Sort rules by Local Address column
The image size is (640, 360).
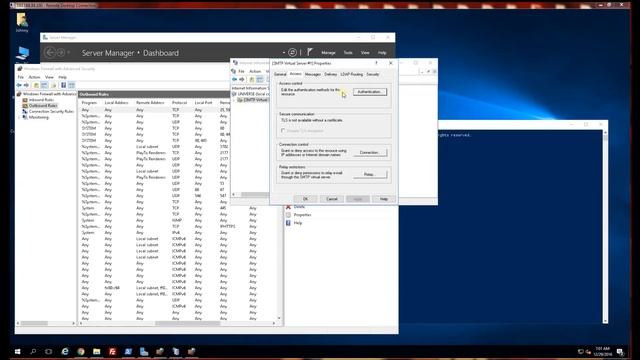[116, 102]
